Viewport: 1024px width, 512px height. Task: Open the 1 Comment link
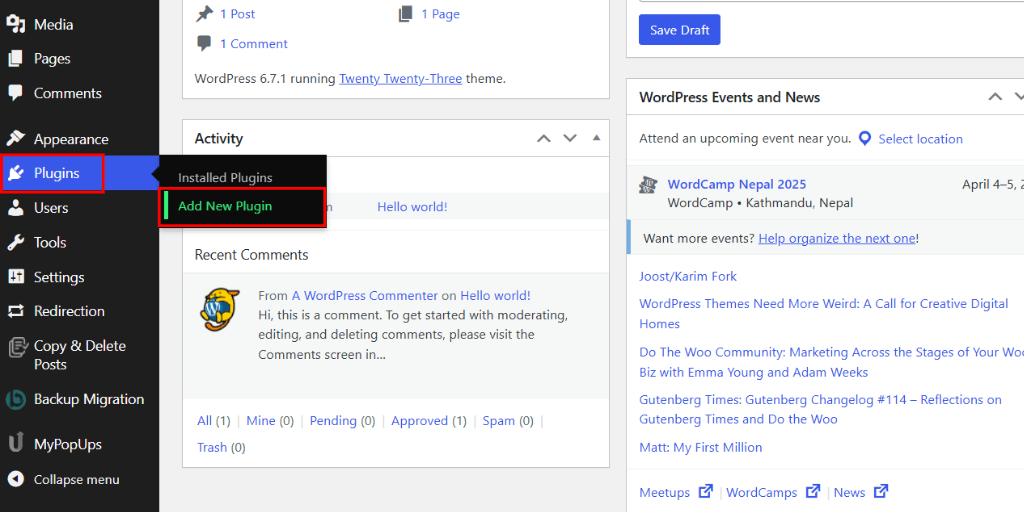[x=253, y=44]
